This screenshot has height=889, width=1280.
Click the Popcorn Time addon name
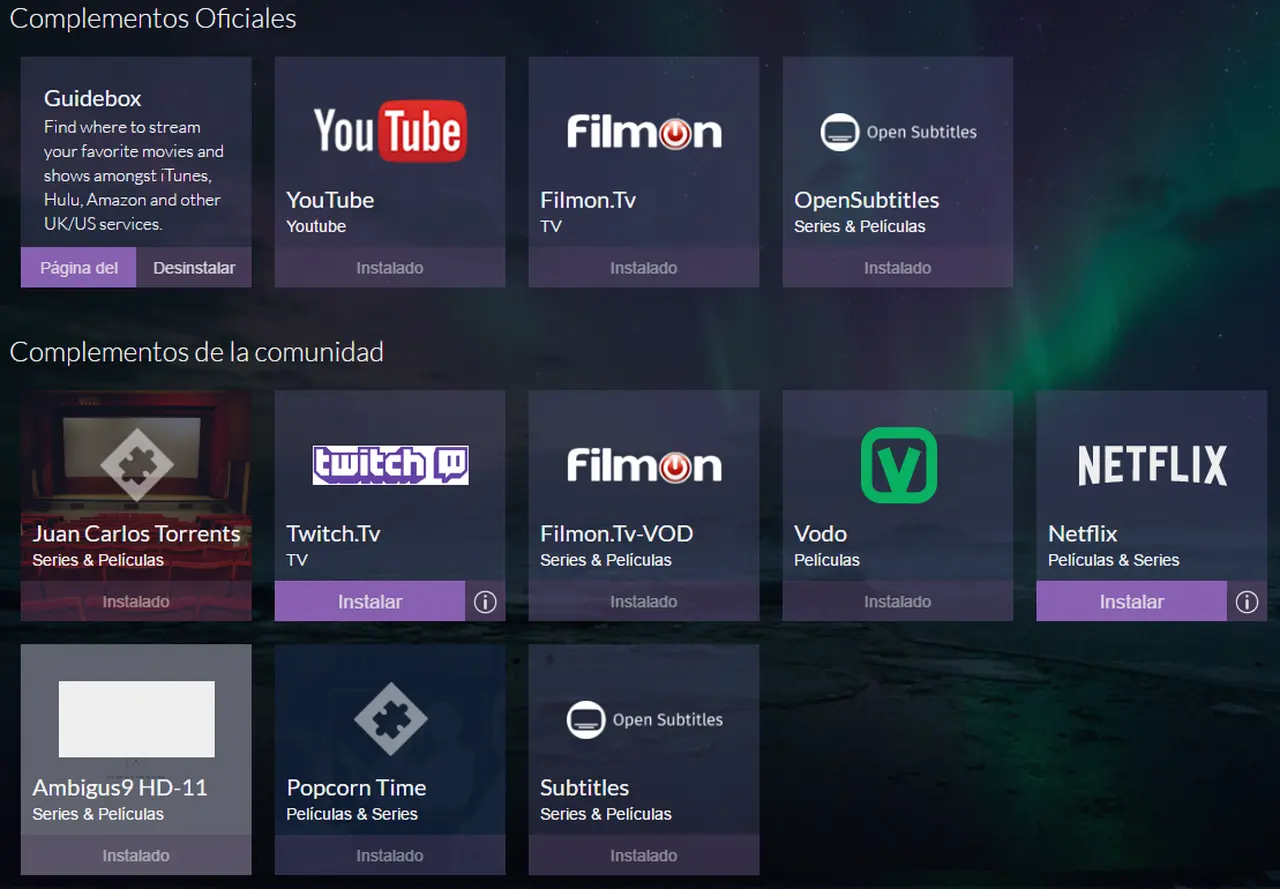356,788
